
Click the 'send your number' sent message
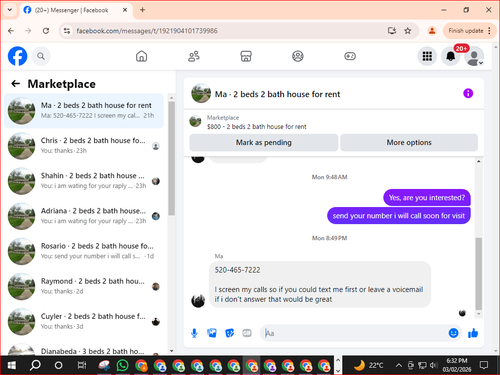pyautogui.click(x=399, y=216)
